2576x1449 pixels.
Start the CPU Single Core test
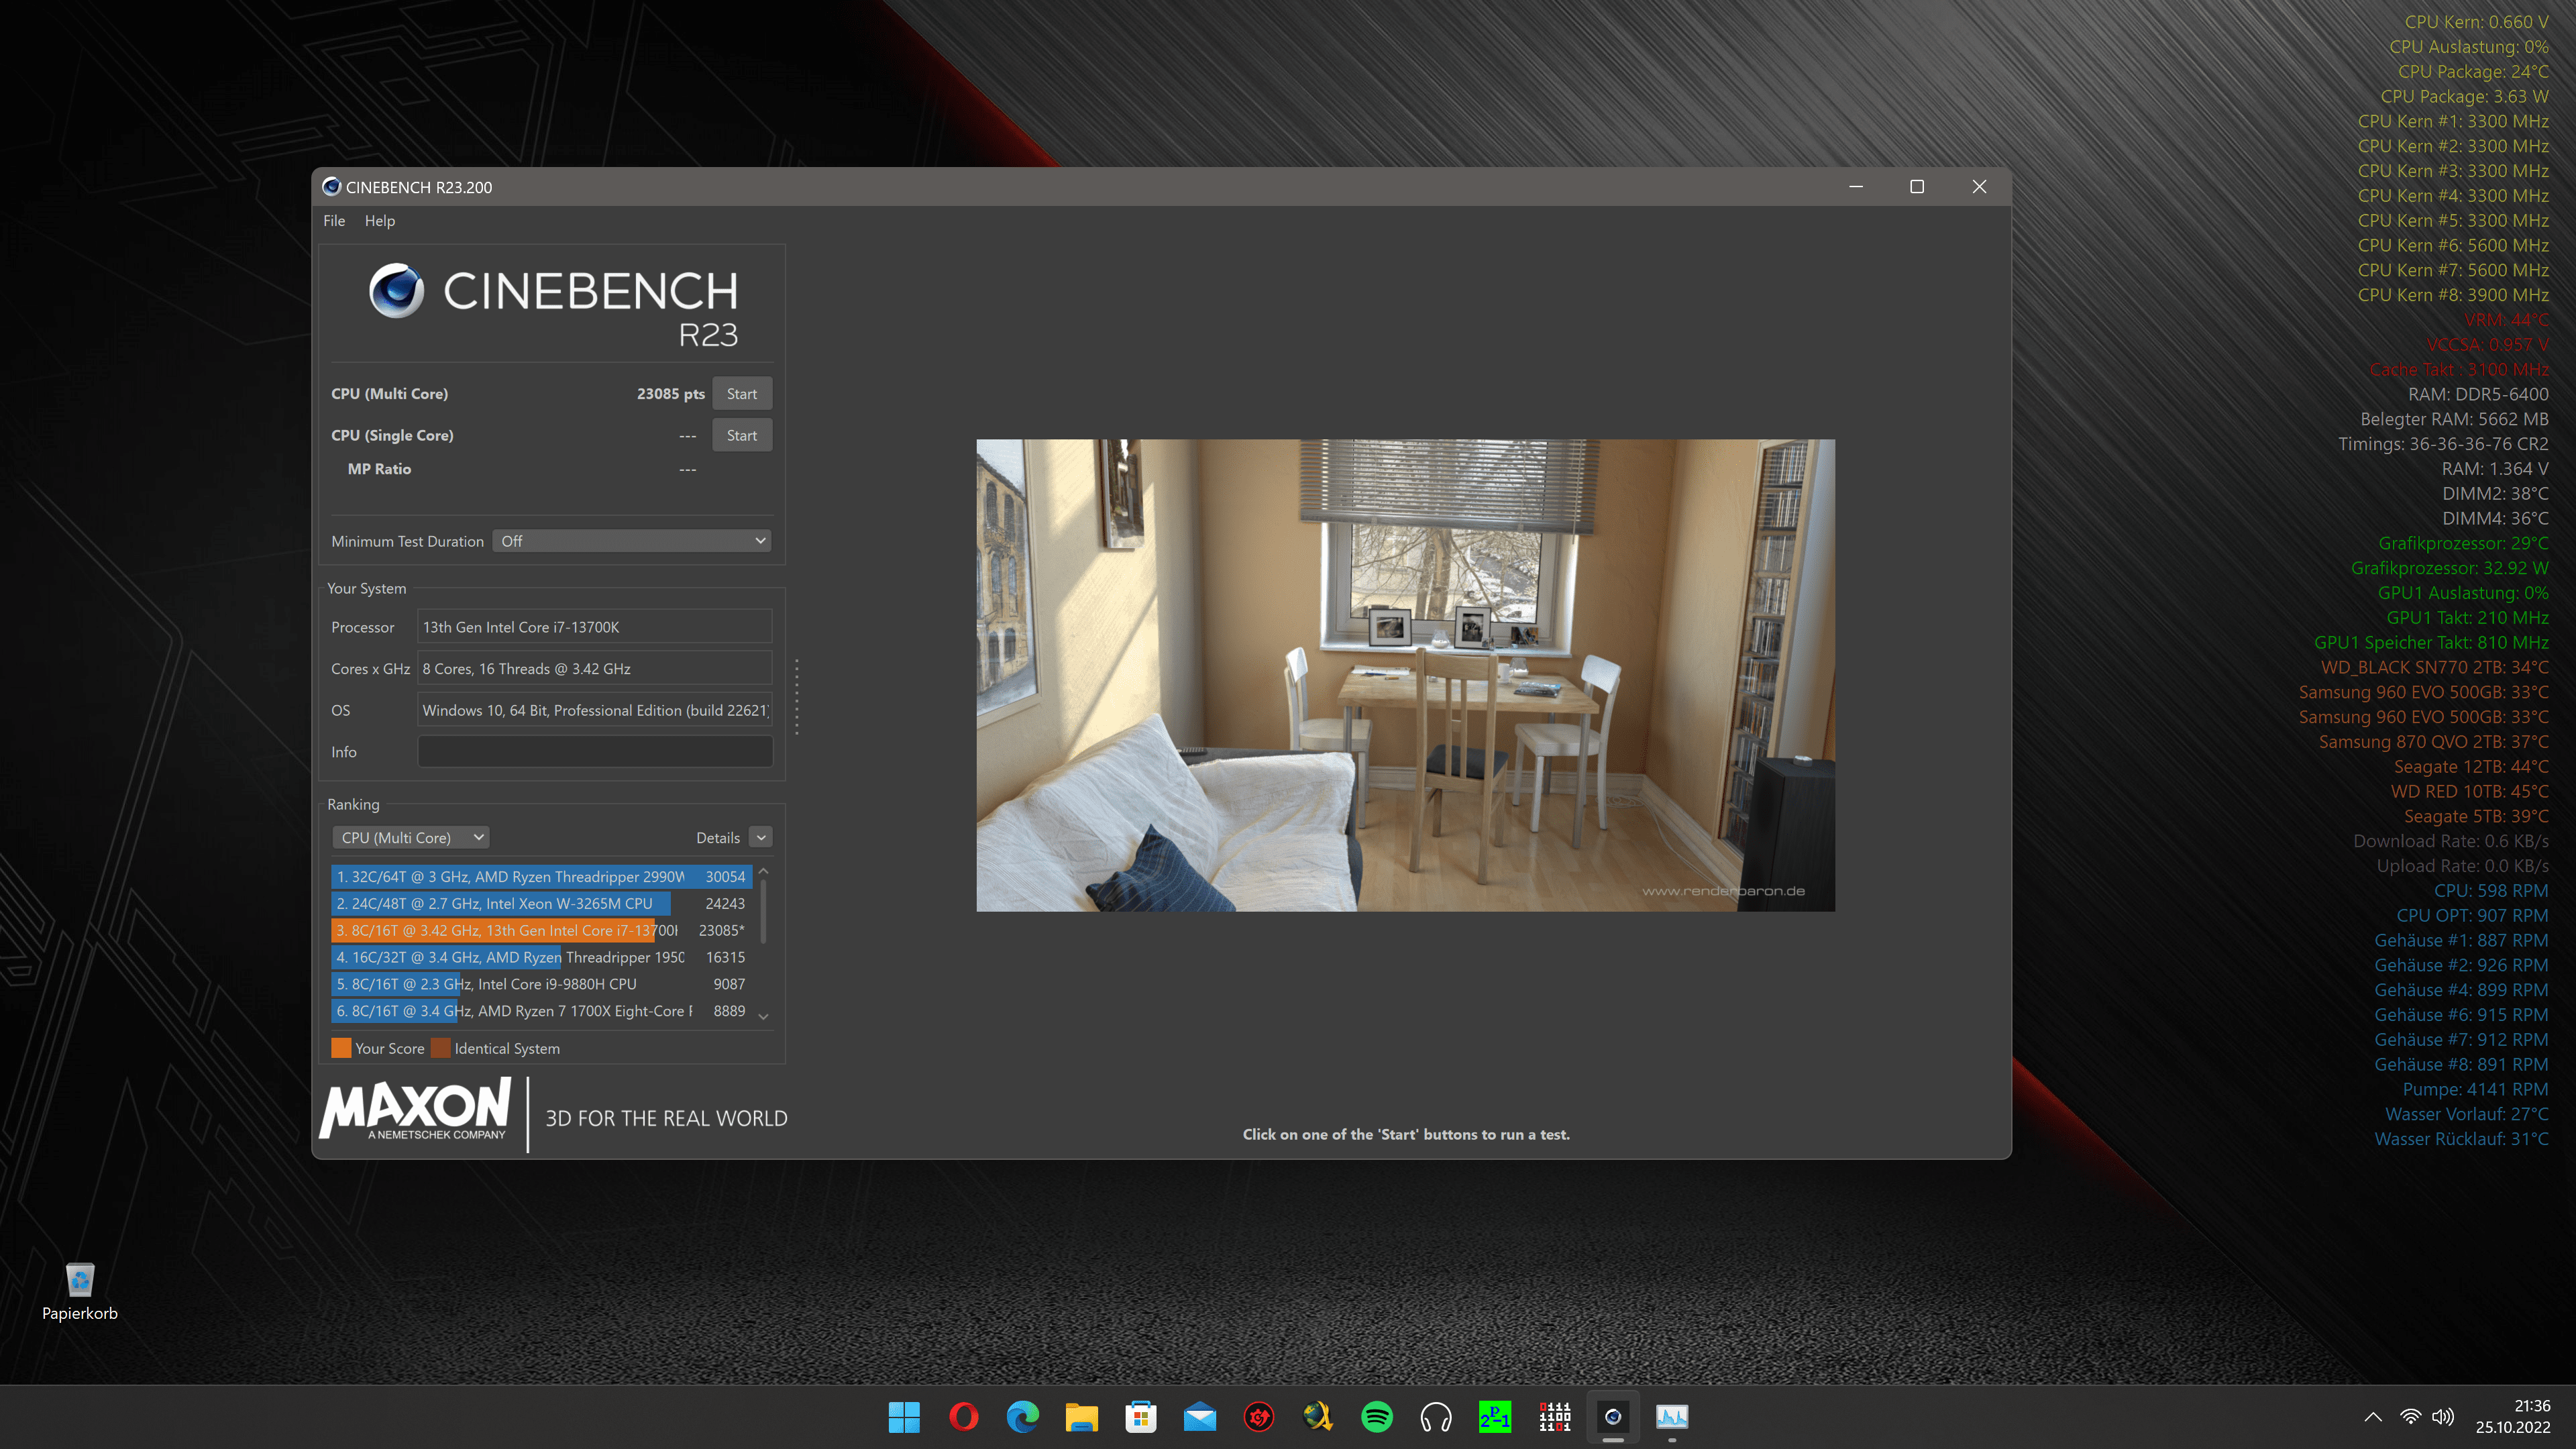coord(741,435)
